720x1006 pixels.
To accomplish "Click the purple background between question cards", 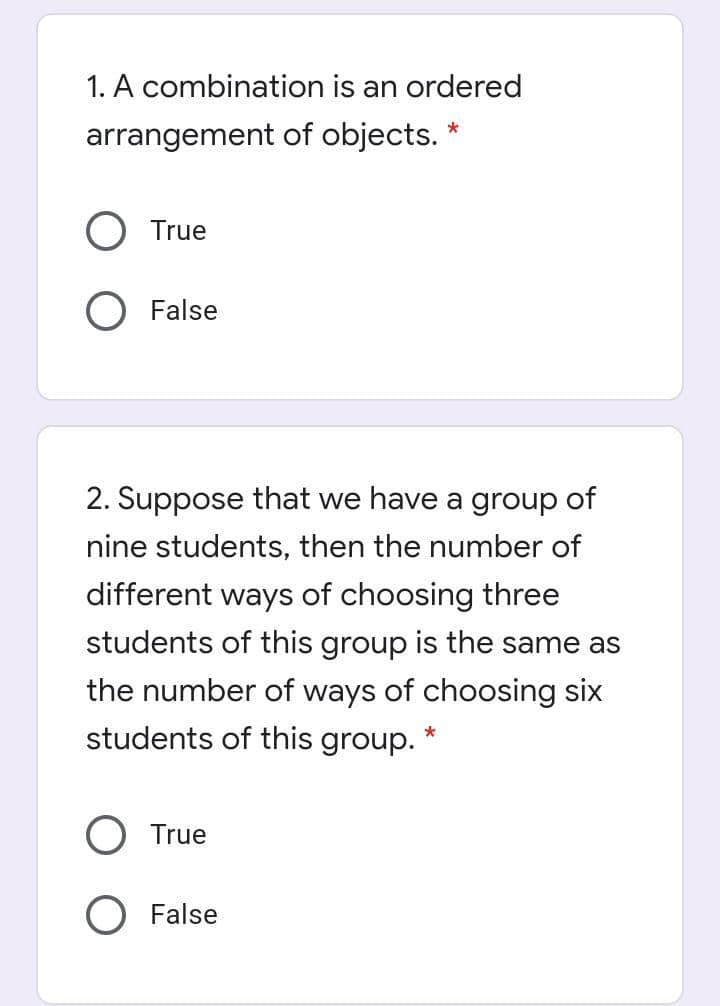I will click(360, 410).
